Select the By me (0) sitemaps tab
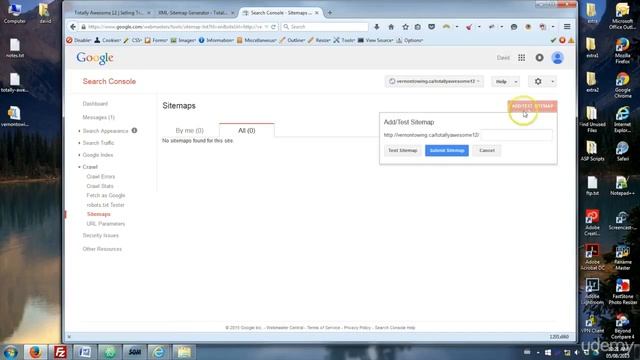The width and height of the screenshot is (640, 360). [189, 131]
